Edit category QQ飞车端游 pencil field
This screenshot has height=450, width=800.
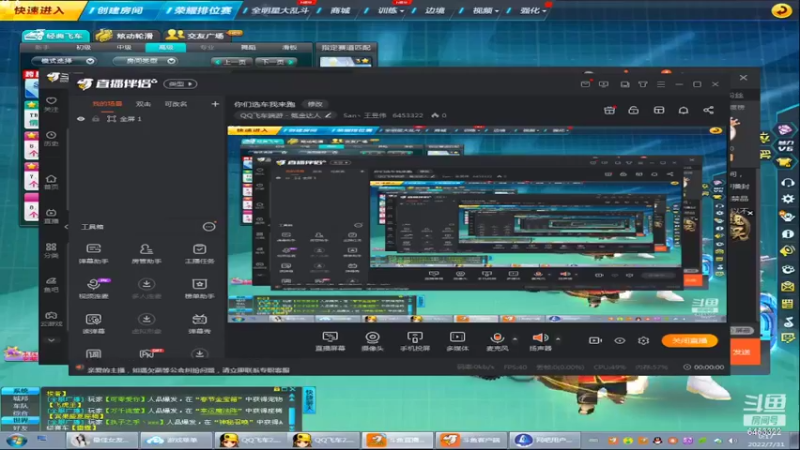click(285, 115)
